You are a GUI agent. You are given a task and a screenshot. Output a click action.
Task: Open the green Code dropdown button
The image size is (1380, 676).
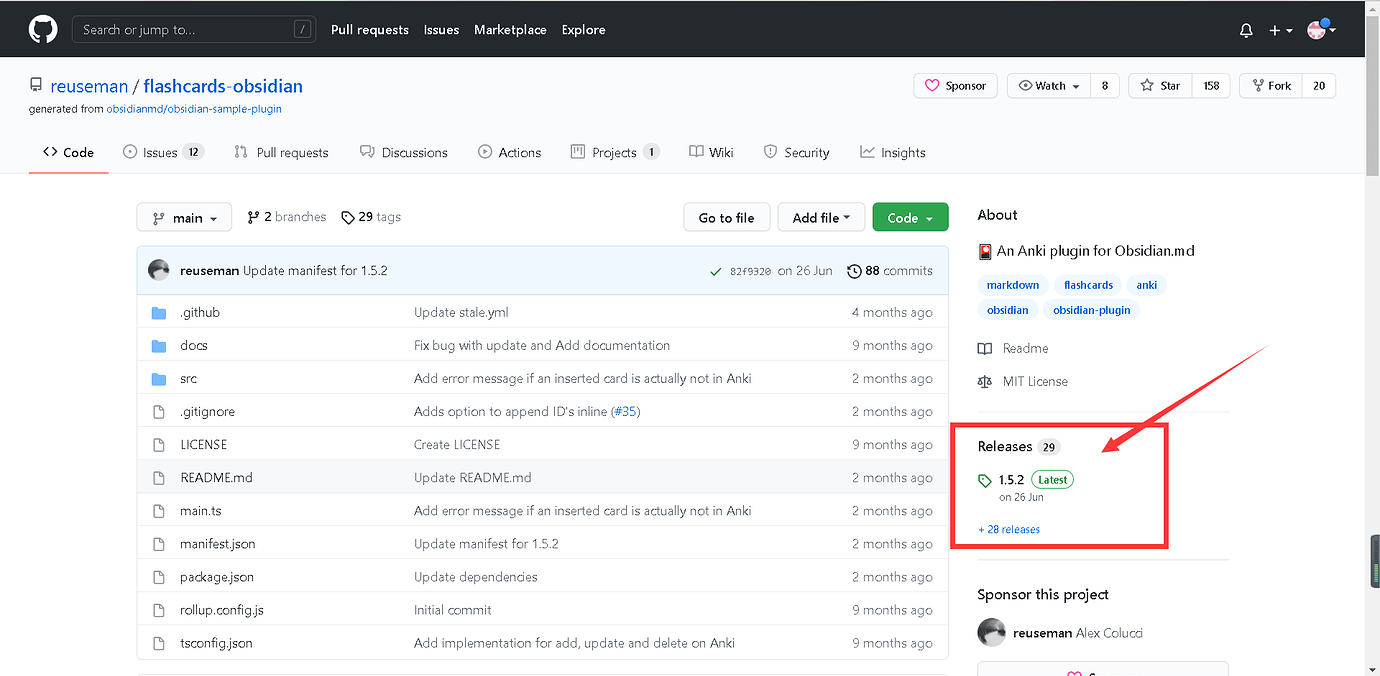[910, 218]
